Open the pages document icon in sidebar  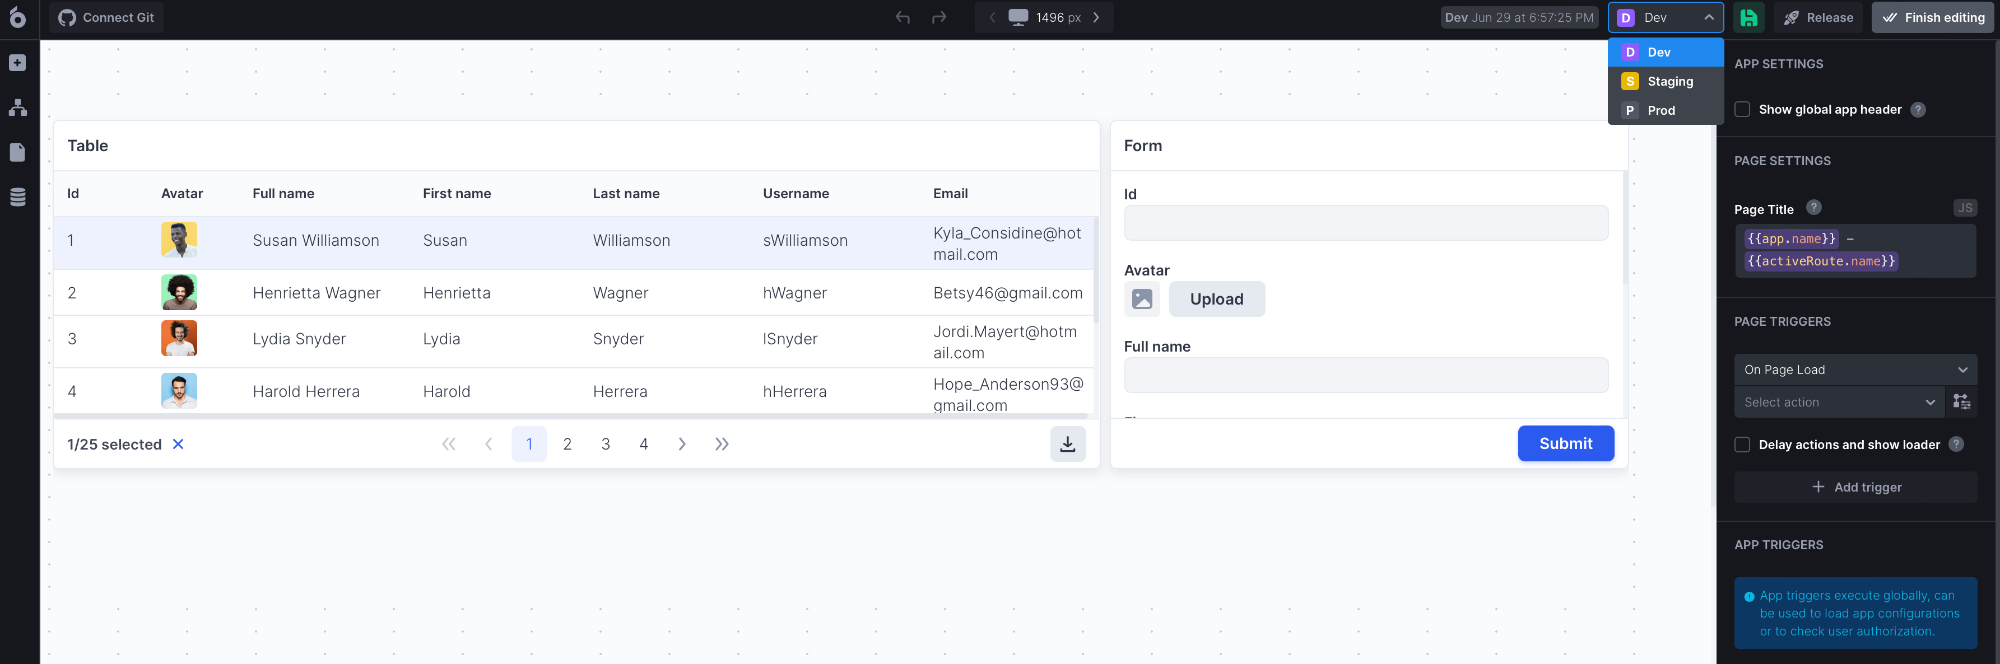pos(17,152)
